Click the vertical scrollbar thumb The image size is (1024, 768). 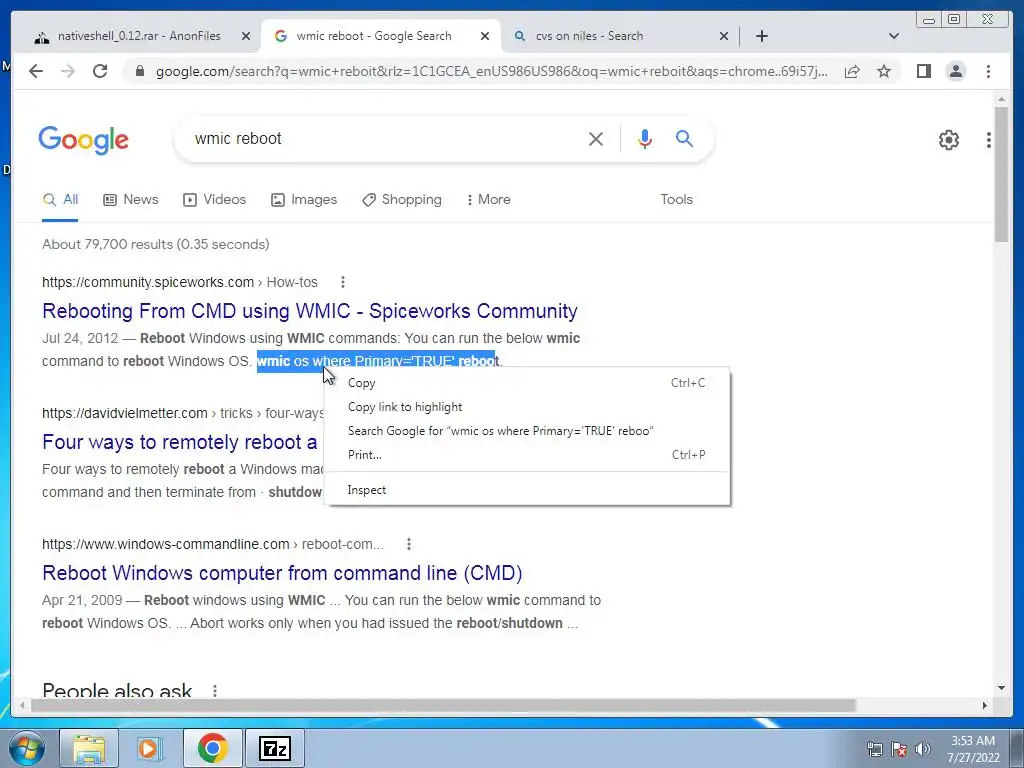point(1001,174)
